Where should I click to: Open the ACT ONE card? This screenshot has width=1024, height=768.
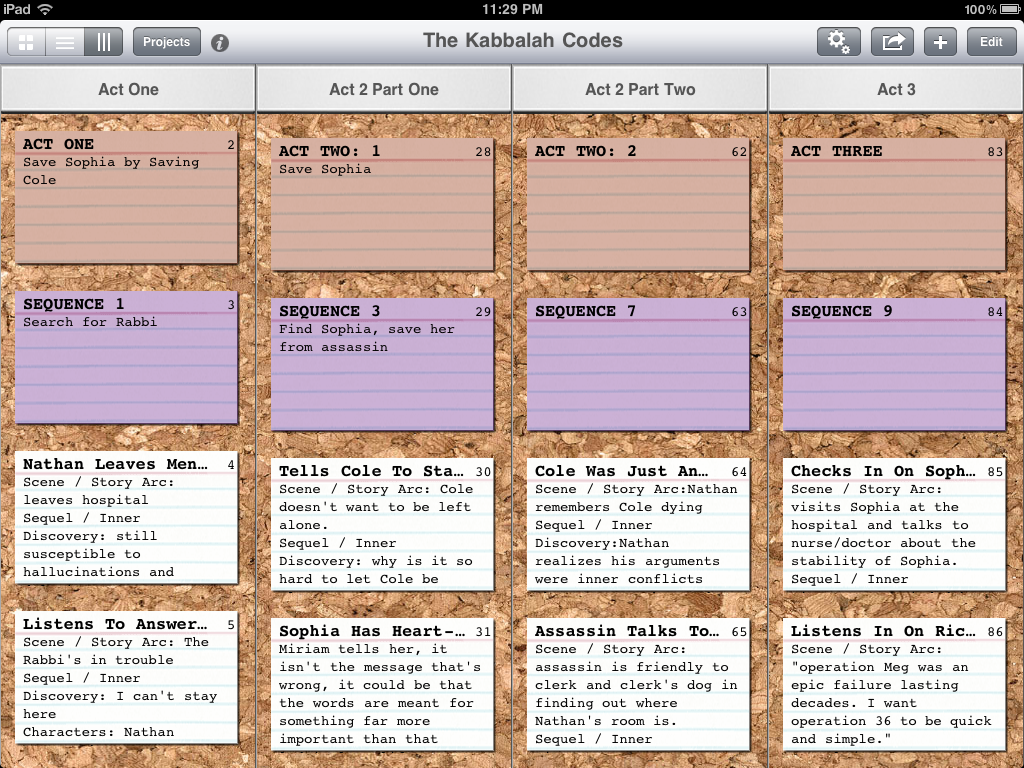click(x=126, y=198)
